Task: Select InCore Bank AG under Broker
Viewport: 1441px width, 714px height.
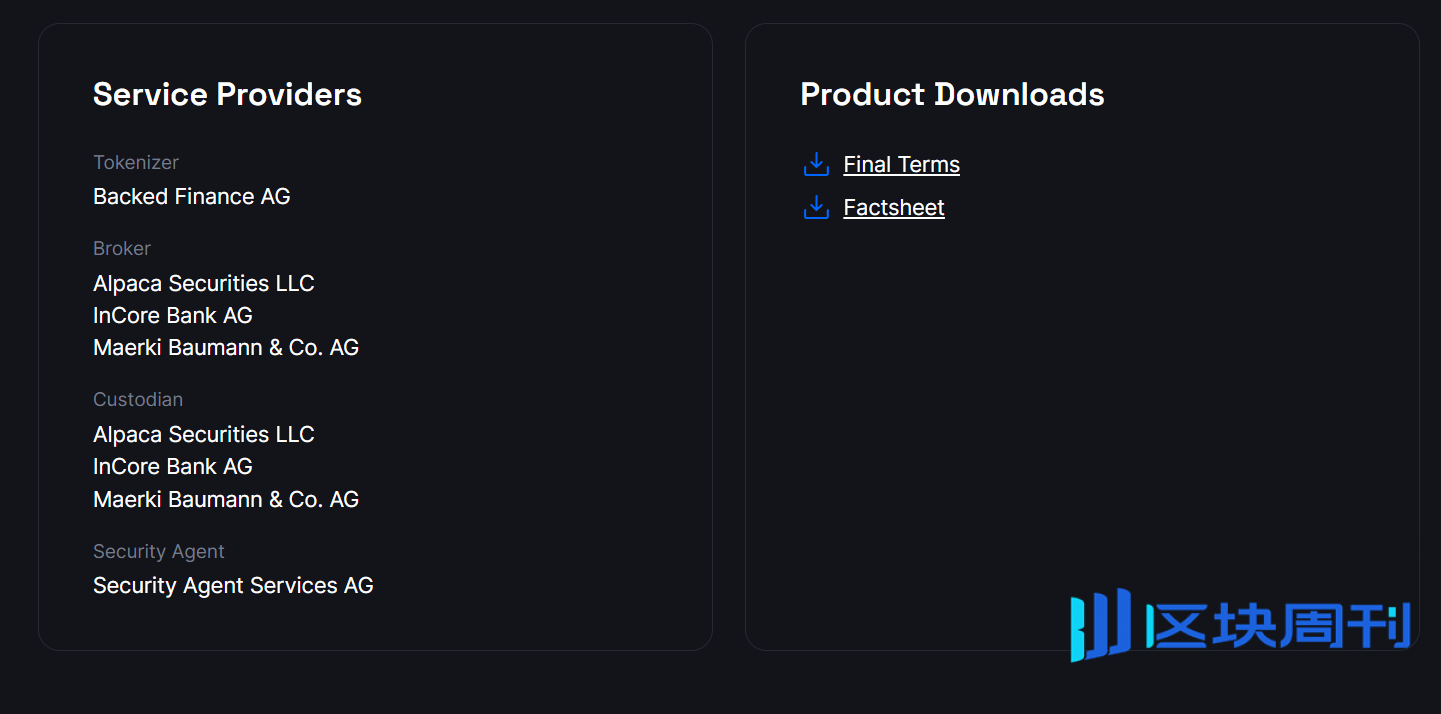Action: tap(173, 315)
